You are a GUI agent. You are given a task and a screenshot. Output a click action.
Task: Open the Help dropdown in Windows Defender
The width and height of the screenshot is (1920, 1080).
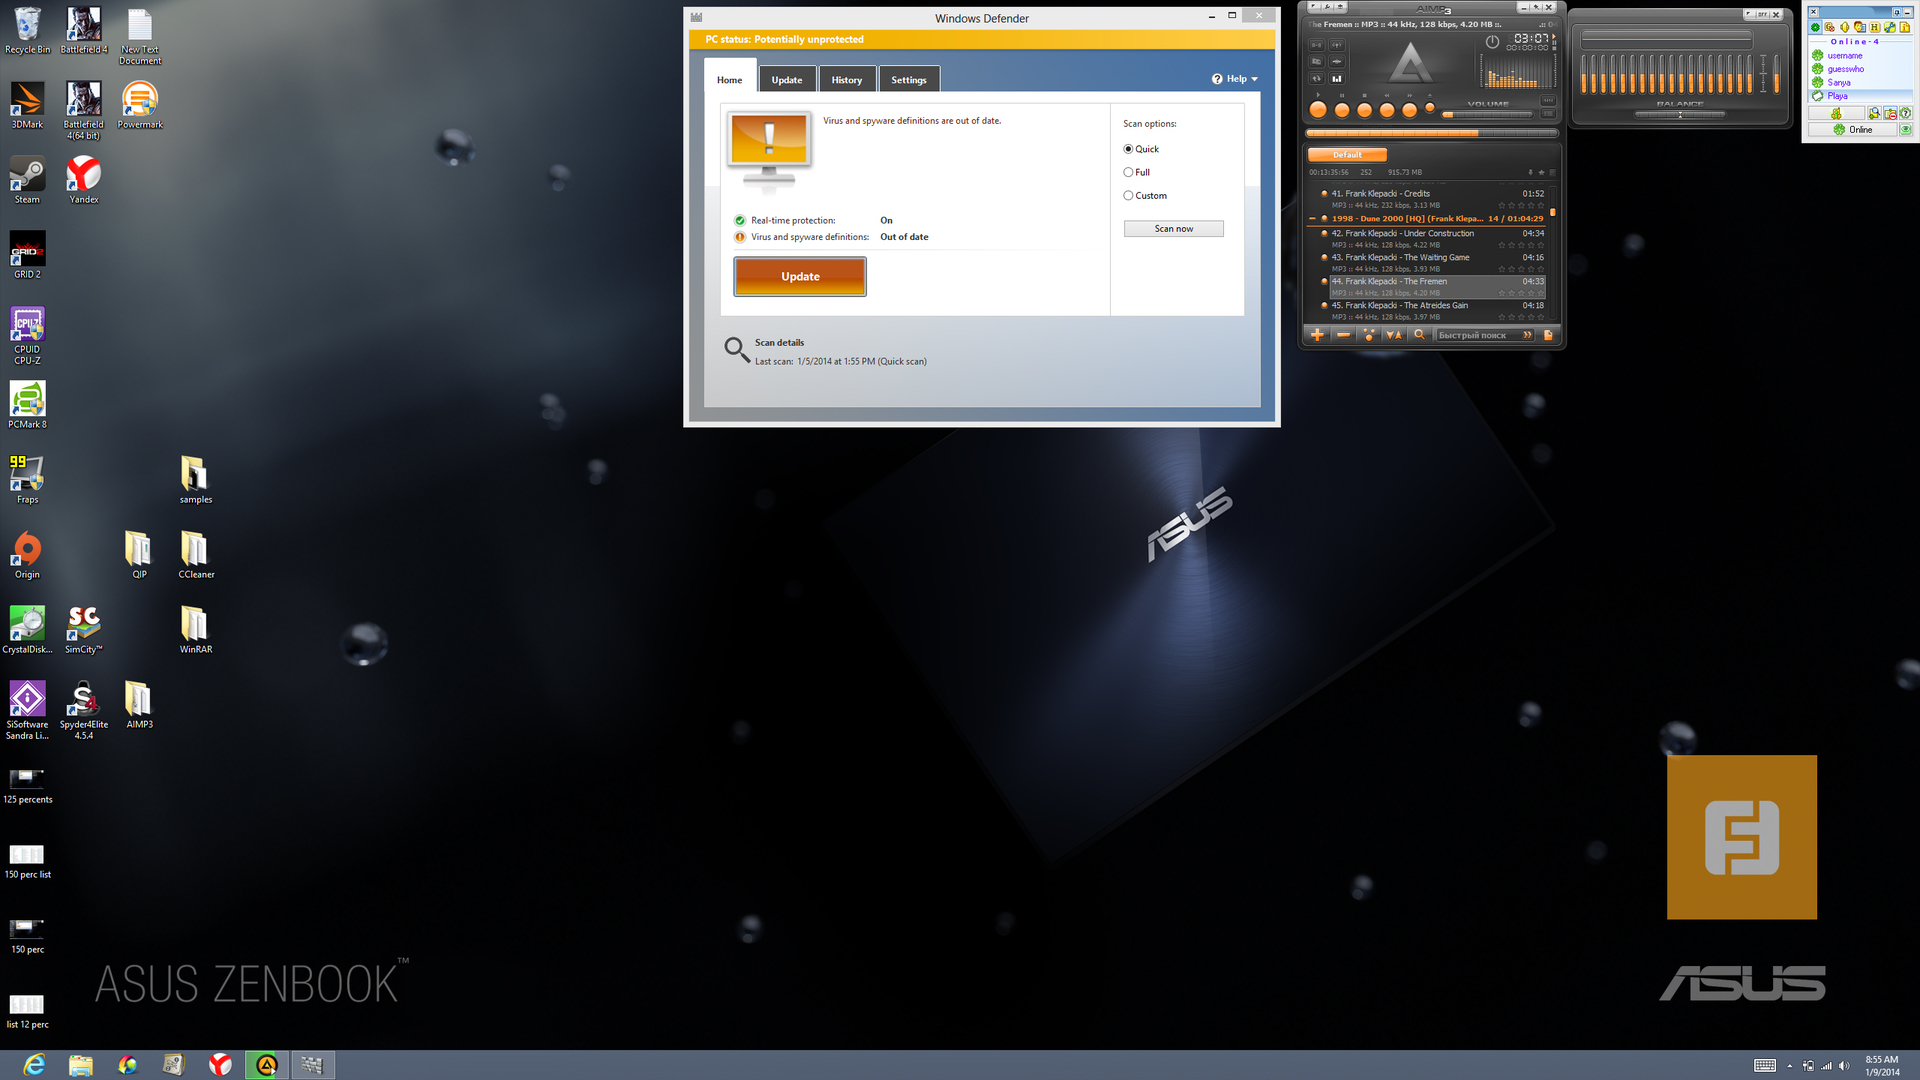tap(1235, 79)
